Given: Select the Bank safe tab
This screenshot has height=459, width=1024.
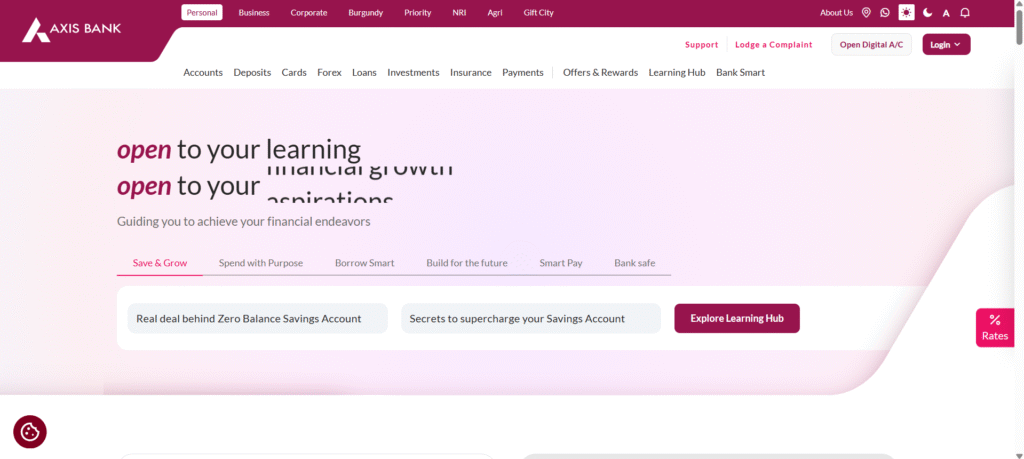Looking at the screenshot, I should coord(634,263).
